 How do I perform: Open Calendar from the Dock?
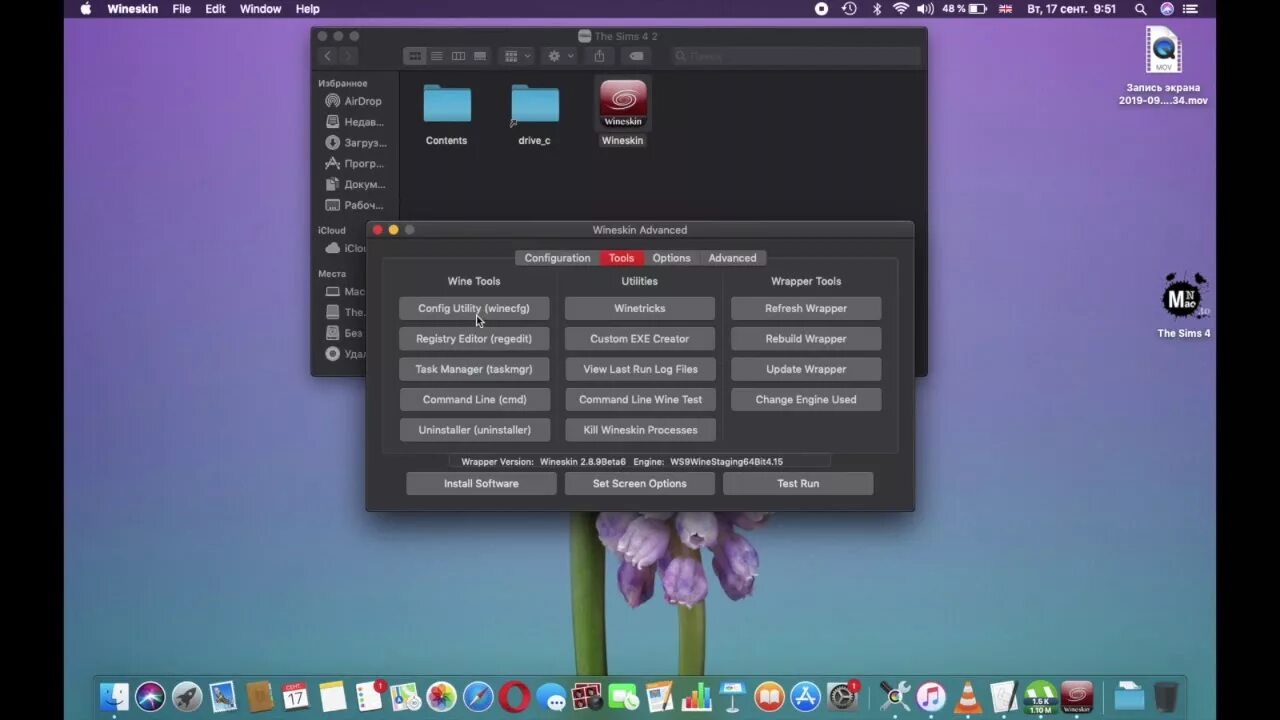pos(296,697)
